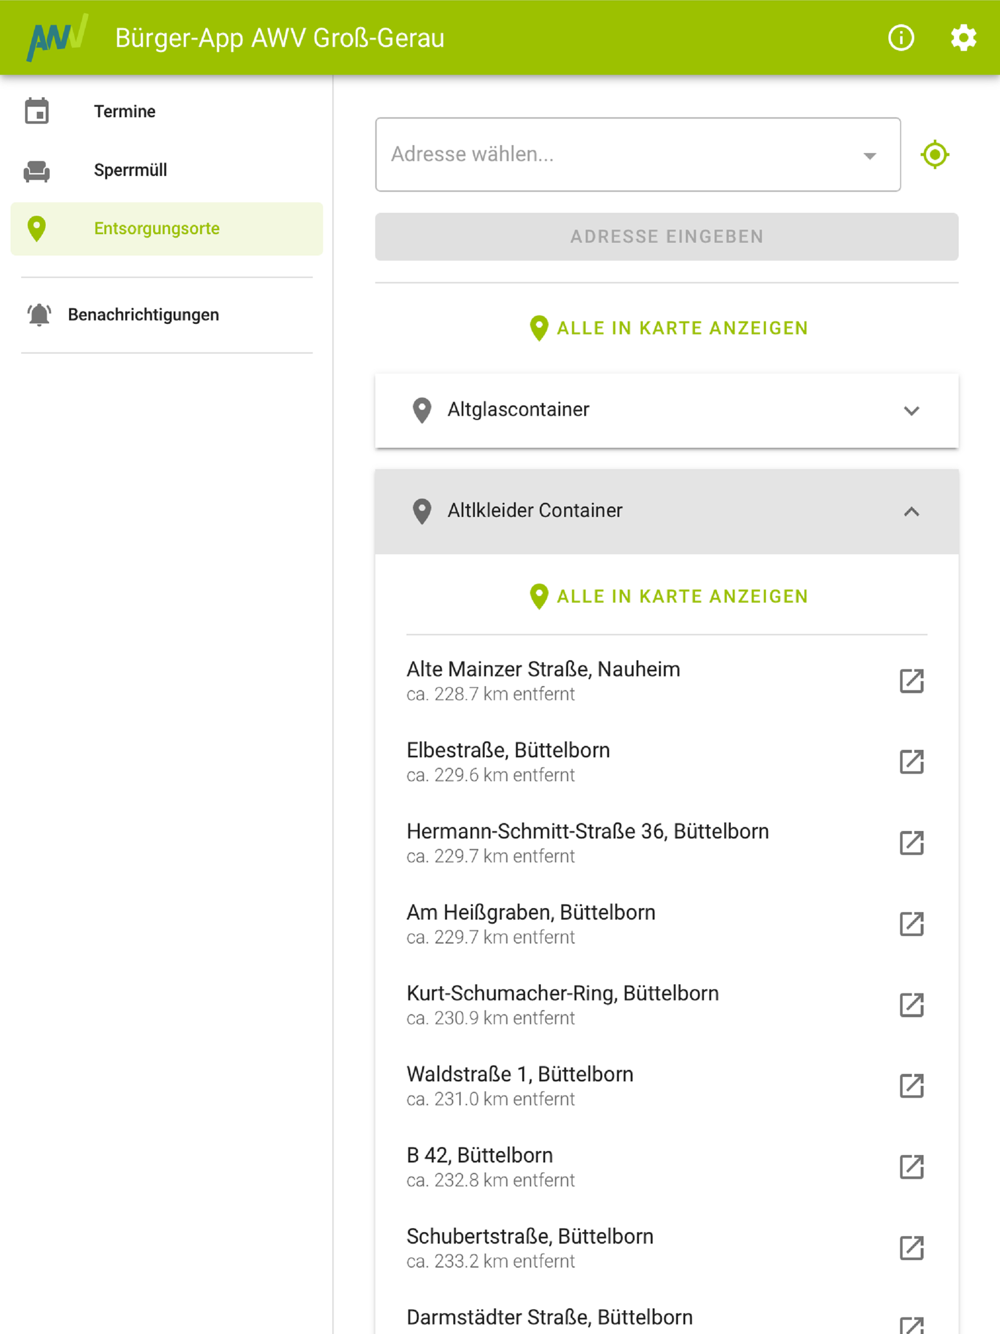This screenshot has height=1334, width=1000.
Task: Open the Adresse wählen dropdown
Action: pyautogui.click(x=638, y=155)
